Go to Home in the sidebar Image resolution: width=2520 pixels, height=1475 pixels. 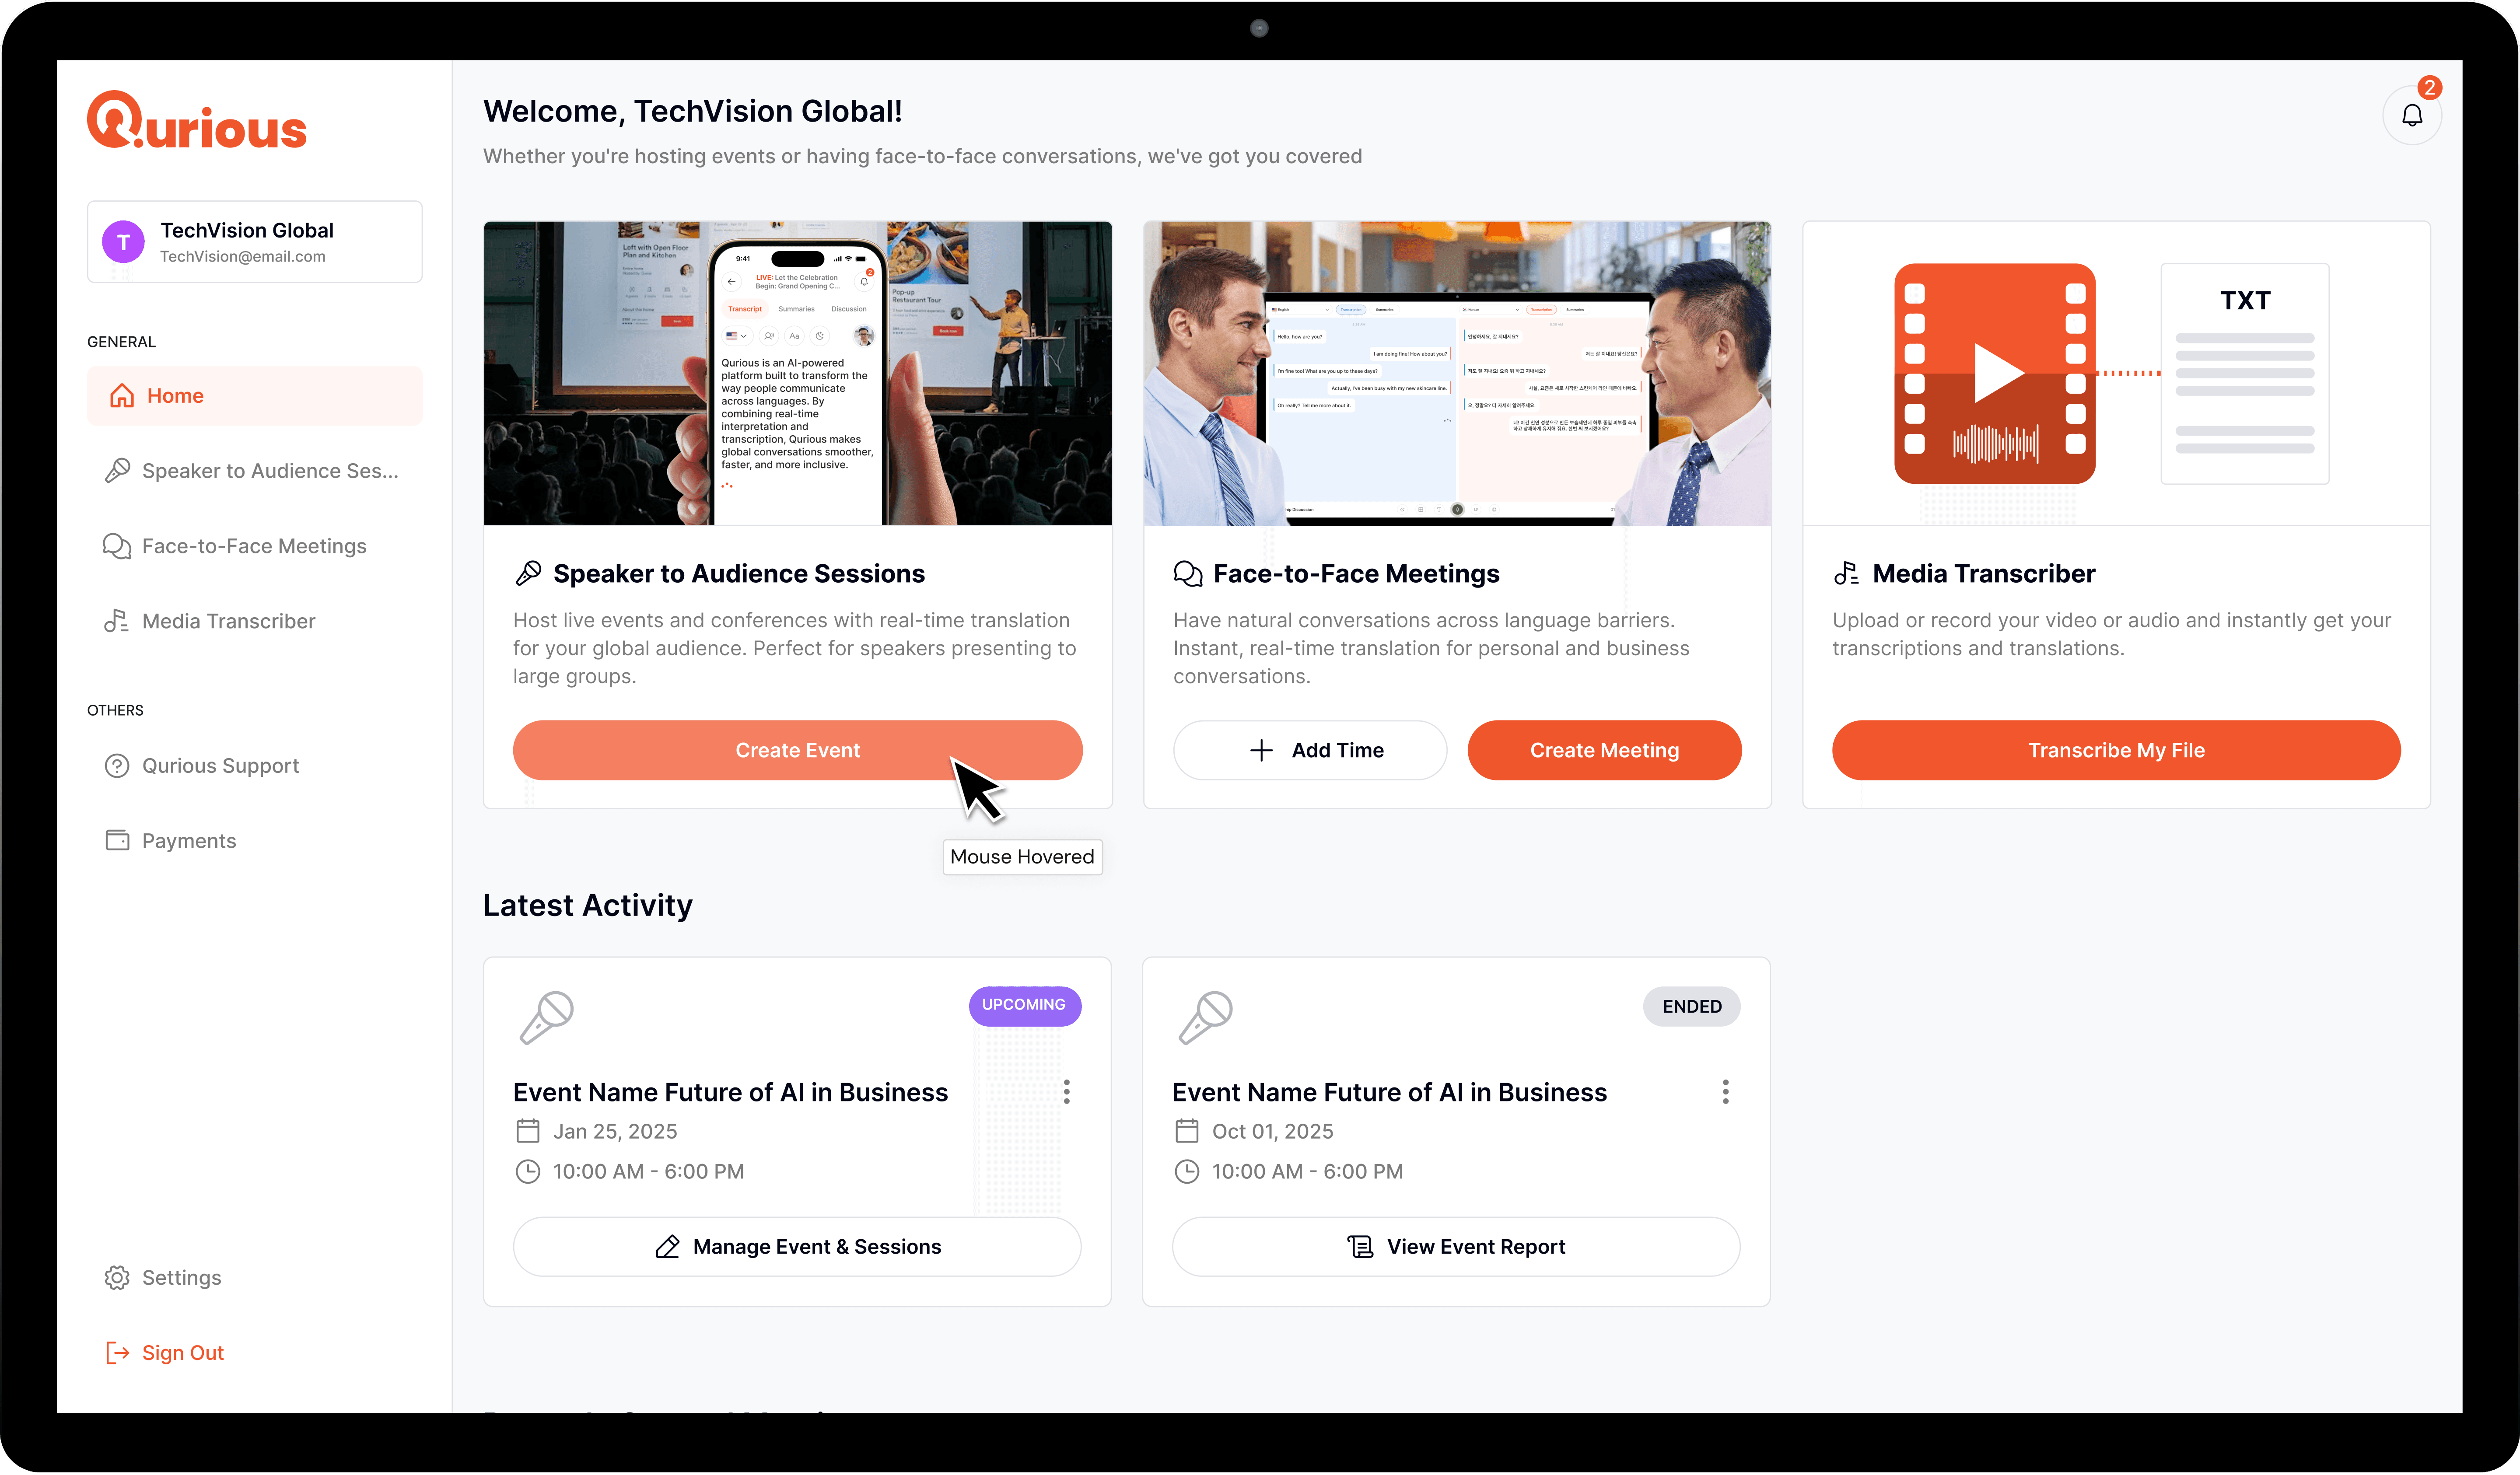(254, 396)
